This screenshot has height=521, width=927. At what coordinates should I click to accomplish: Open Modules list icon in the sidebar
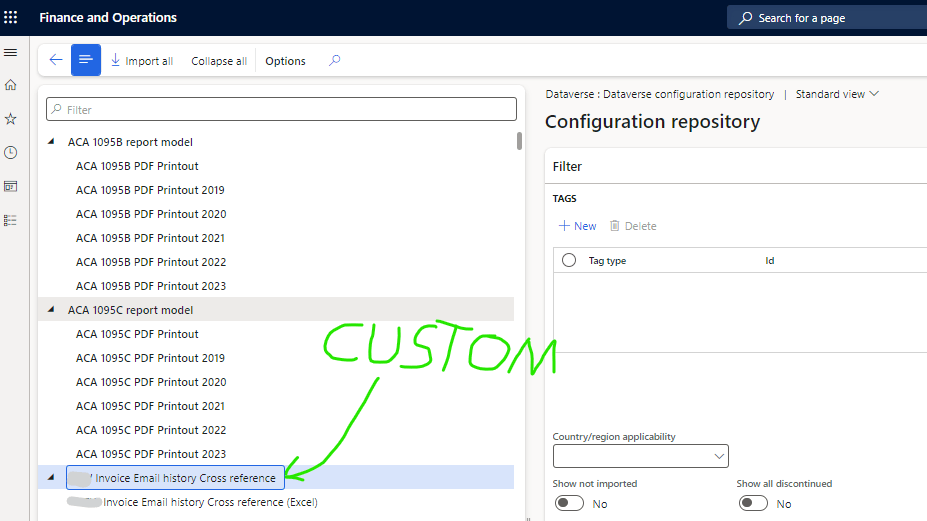pos(11,220)
